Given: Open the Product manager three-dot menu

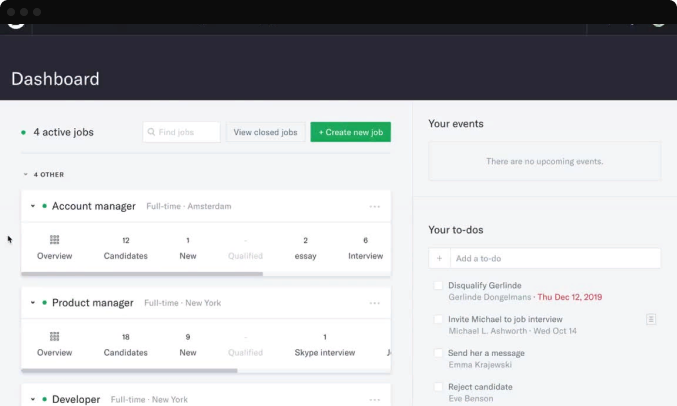Looking at the screenshot, I should point(375,303).
